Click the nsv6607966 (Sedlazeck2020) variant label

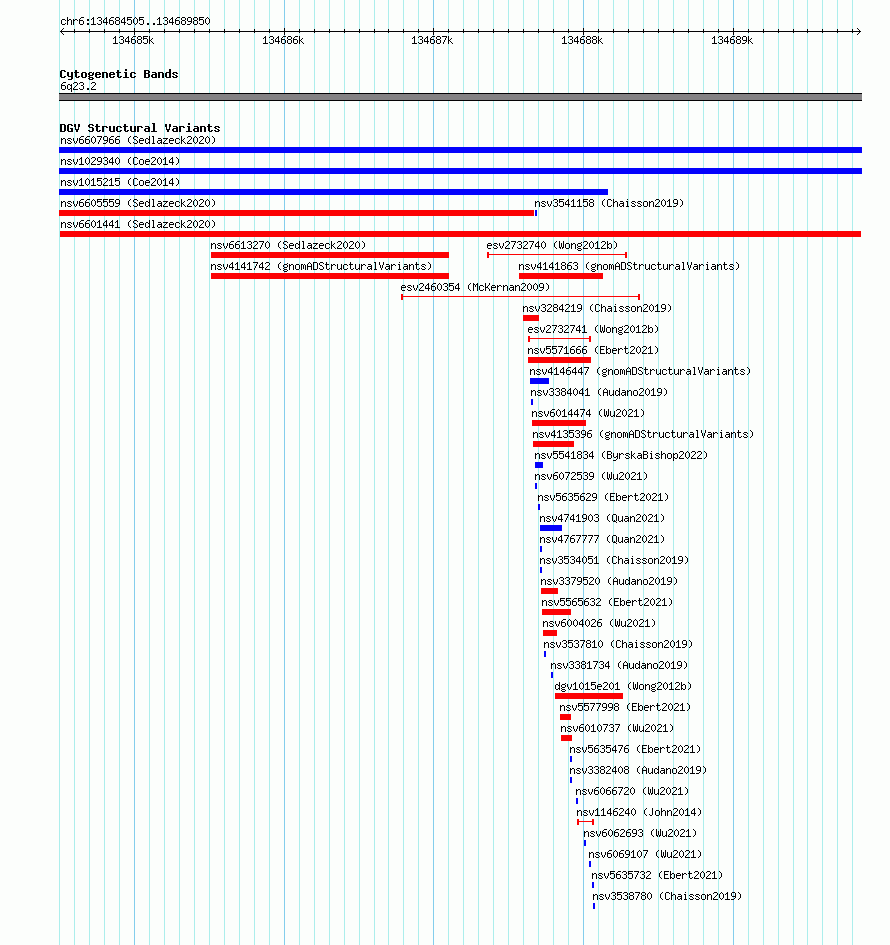[138, 140]
